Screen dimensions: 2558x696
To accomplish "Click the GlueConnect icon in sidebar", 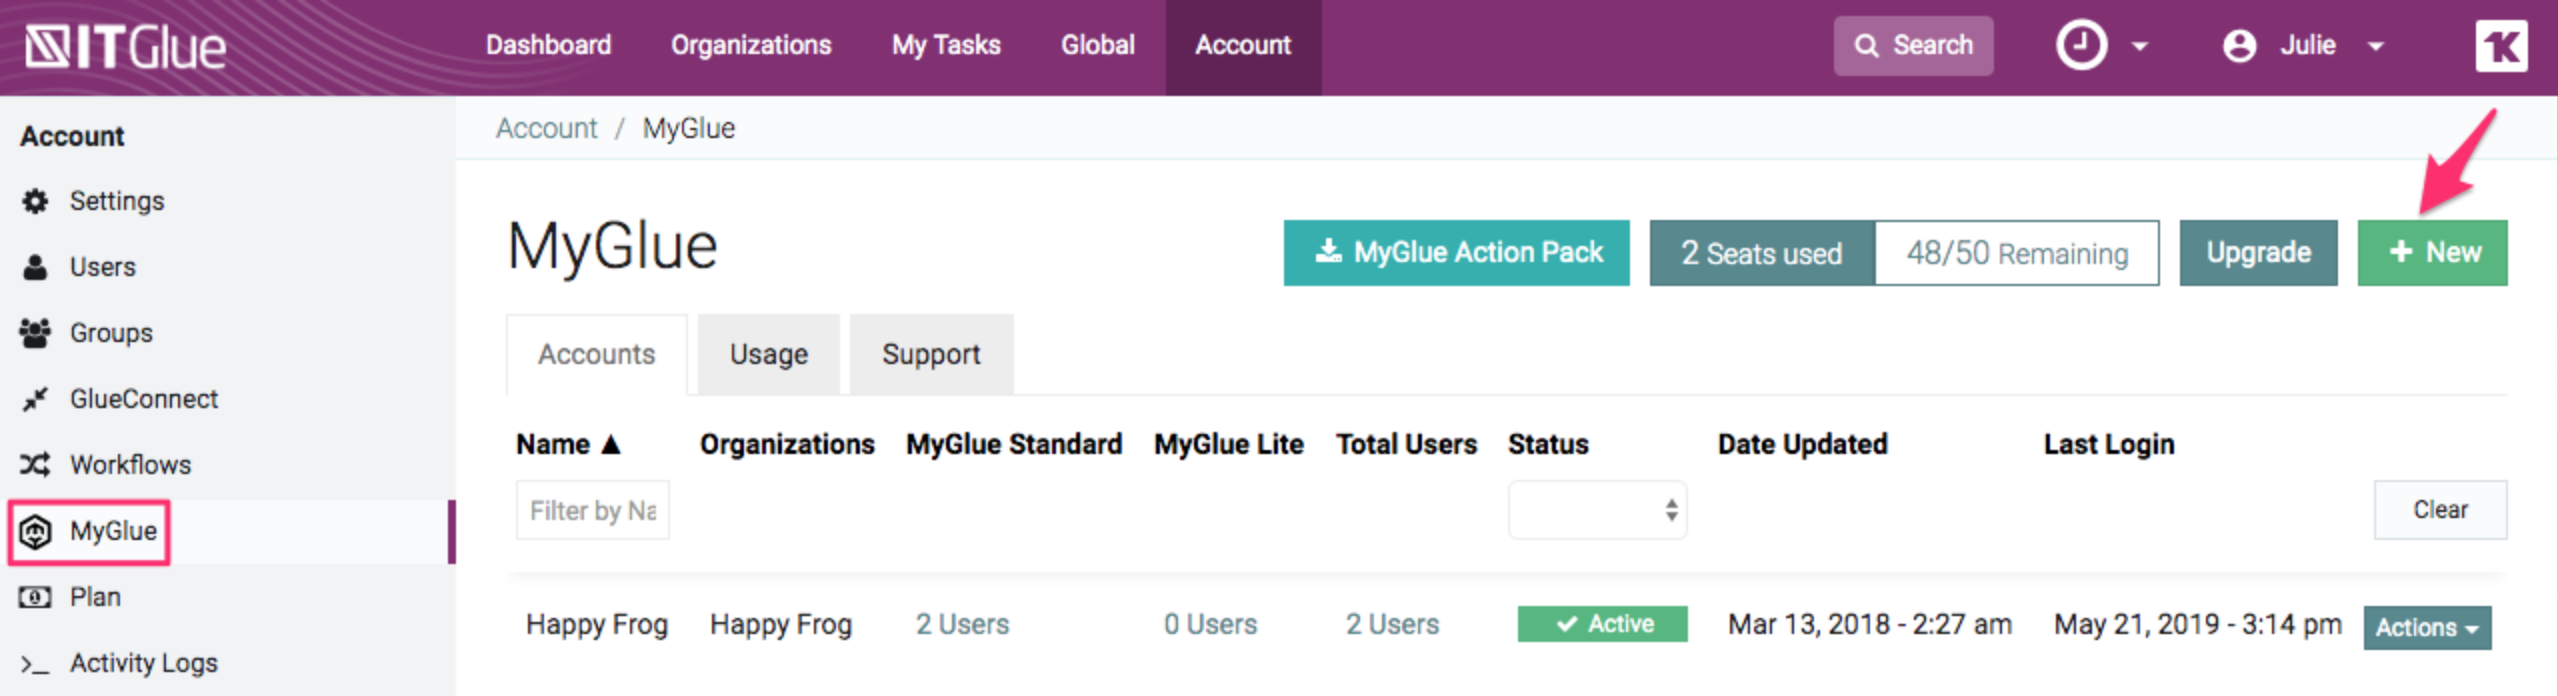I will coord(35,399).
